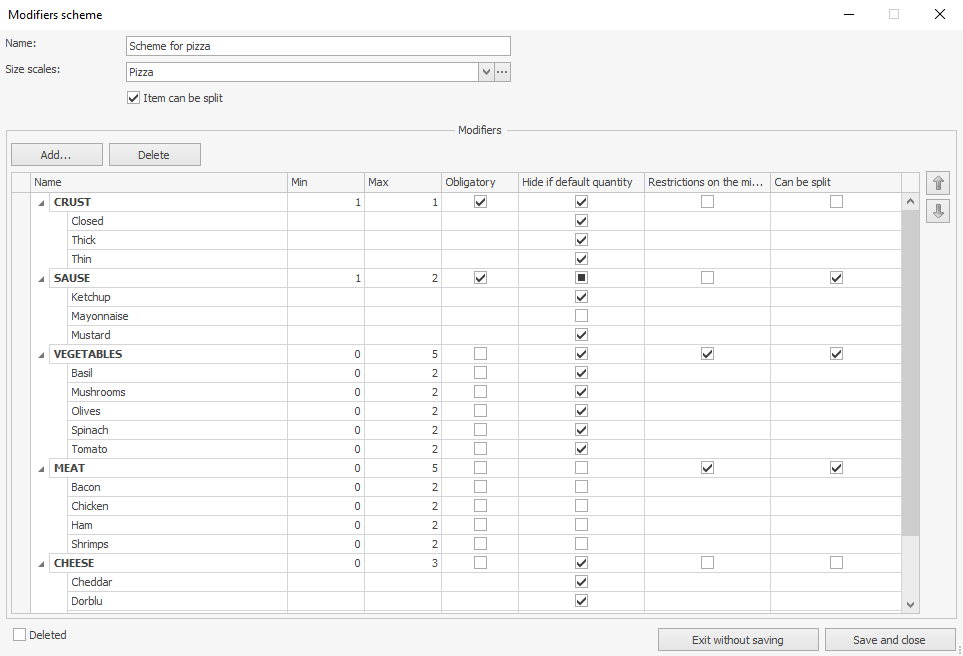The height and width of the screenshot is (656, 963).
Task: Click the move down arrow icon
Action: [x=938, y=211]
